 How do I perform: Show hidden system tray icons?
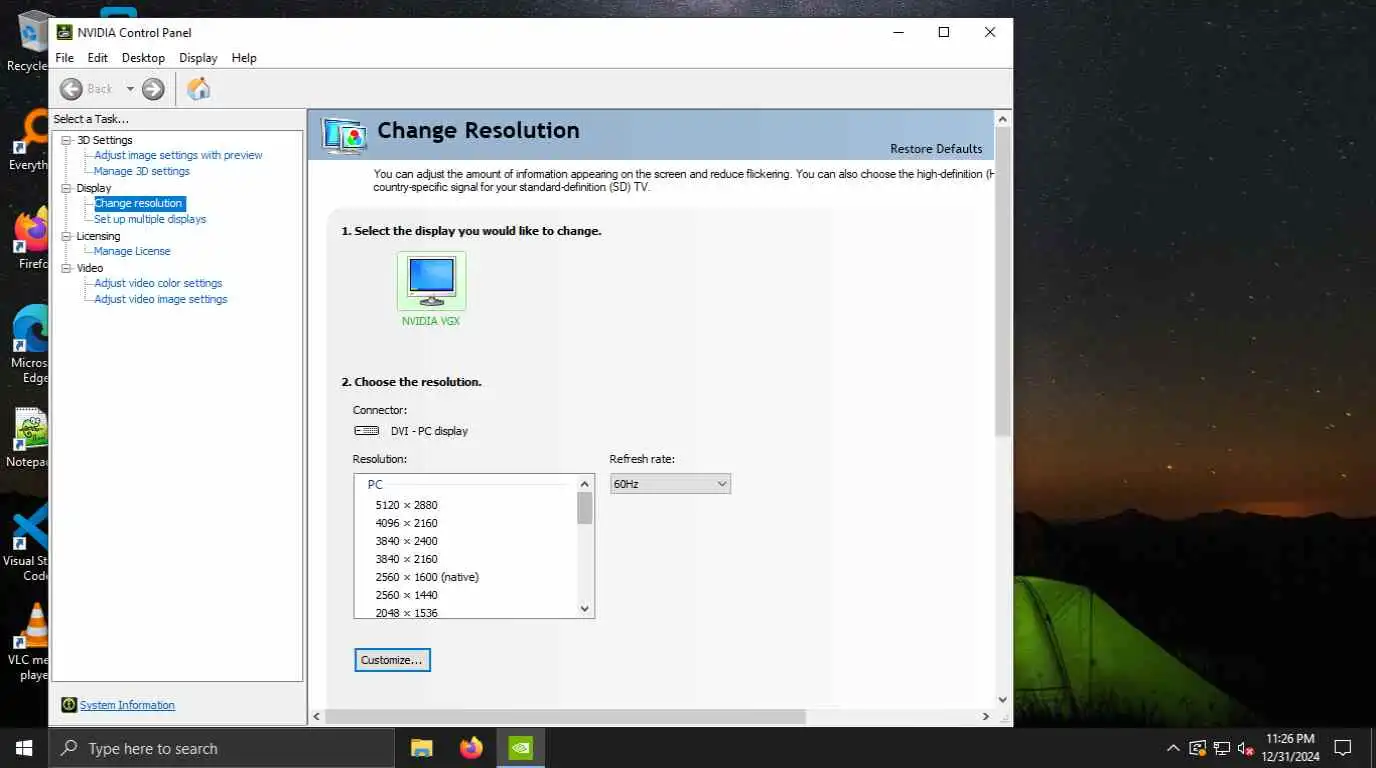tap(1173, 748)
